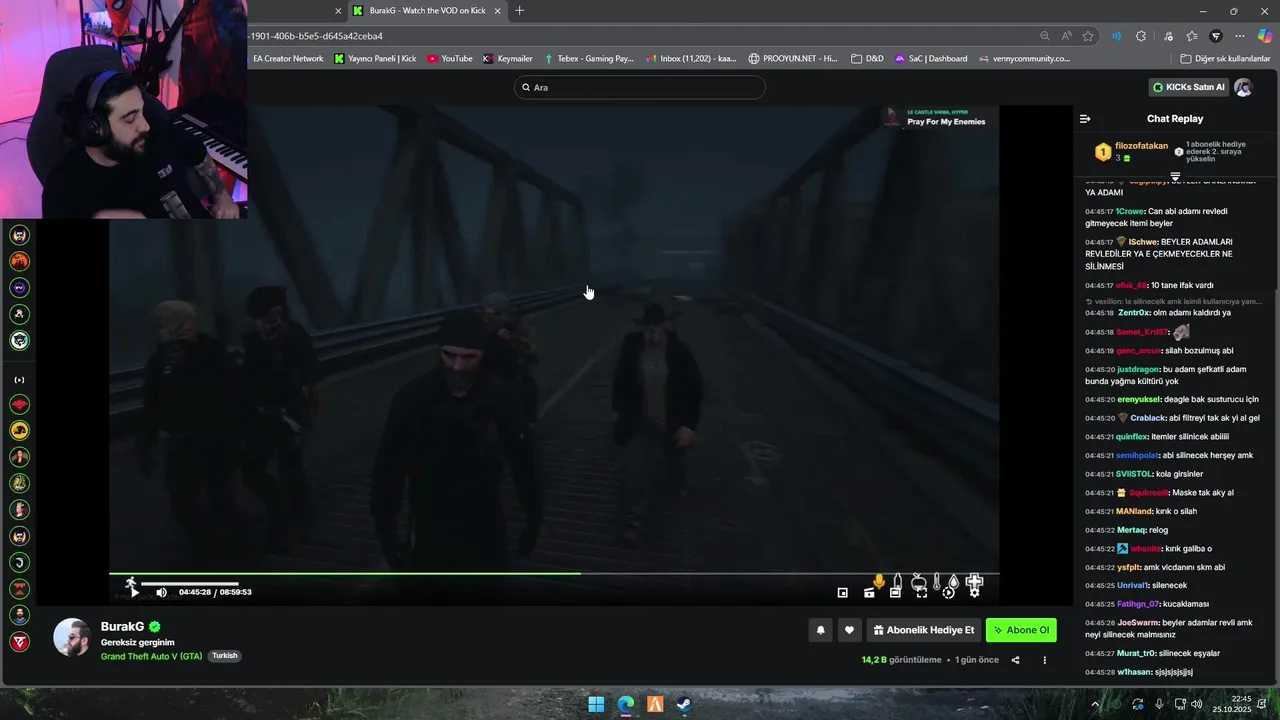Click the KICKs Satın Al button
This screenshot has width=1280, height=720.
(1188, 87)
